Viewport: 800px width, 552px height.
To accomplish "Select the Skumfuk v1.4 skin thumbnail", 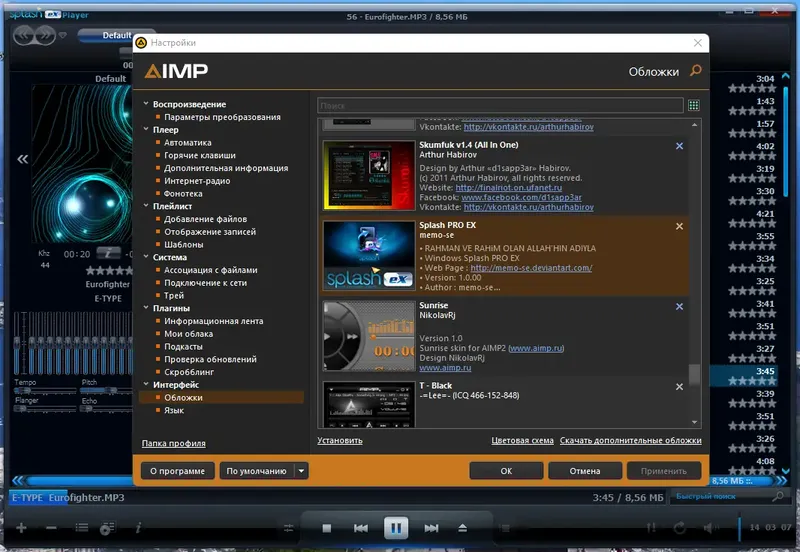I will [369, 175].
